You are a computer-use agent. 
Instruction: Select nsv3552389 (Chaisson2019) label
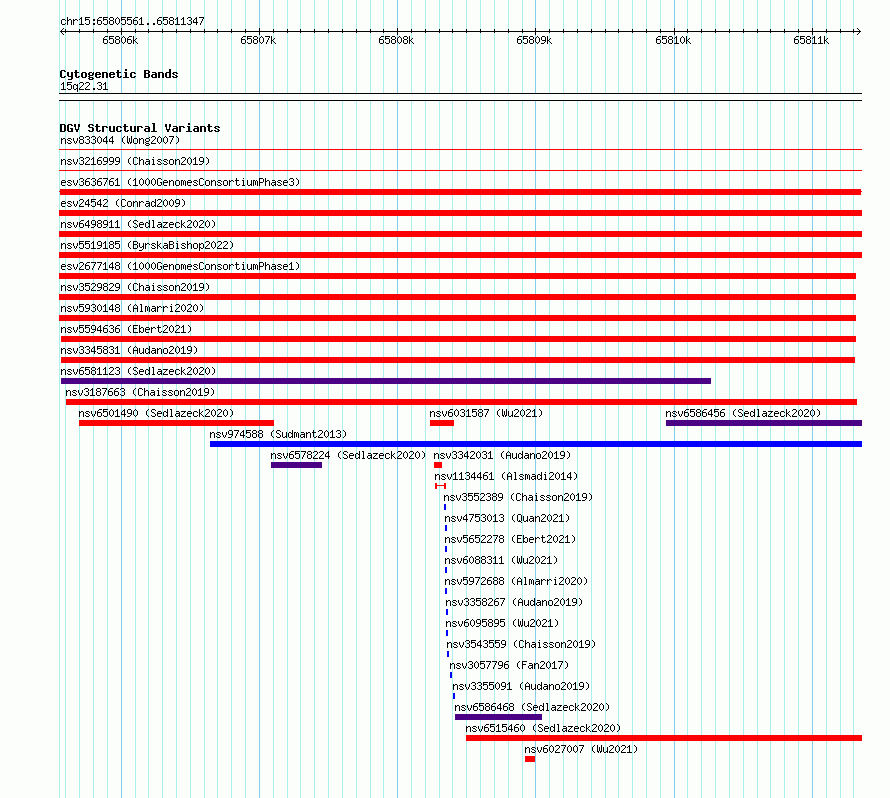pos(518,497)
